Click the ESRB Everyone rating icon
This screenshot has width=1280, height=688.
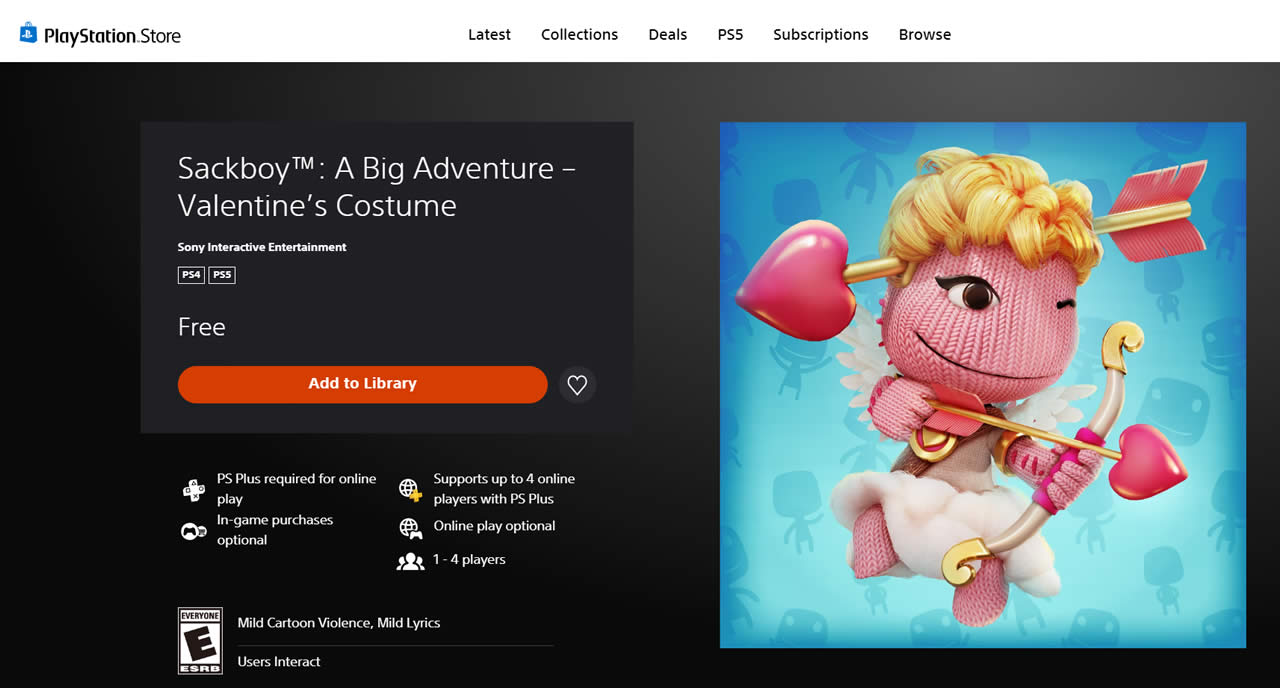[200, 640]
